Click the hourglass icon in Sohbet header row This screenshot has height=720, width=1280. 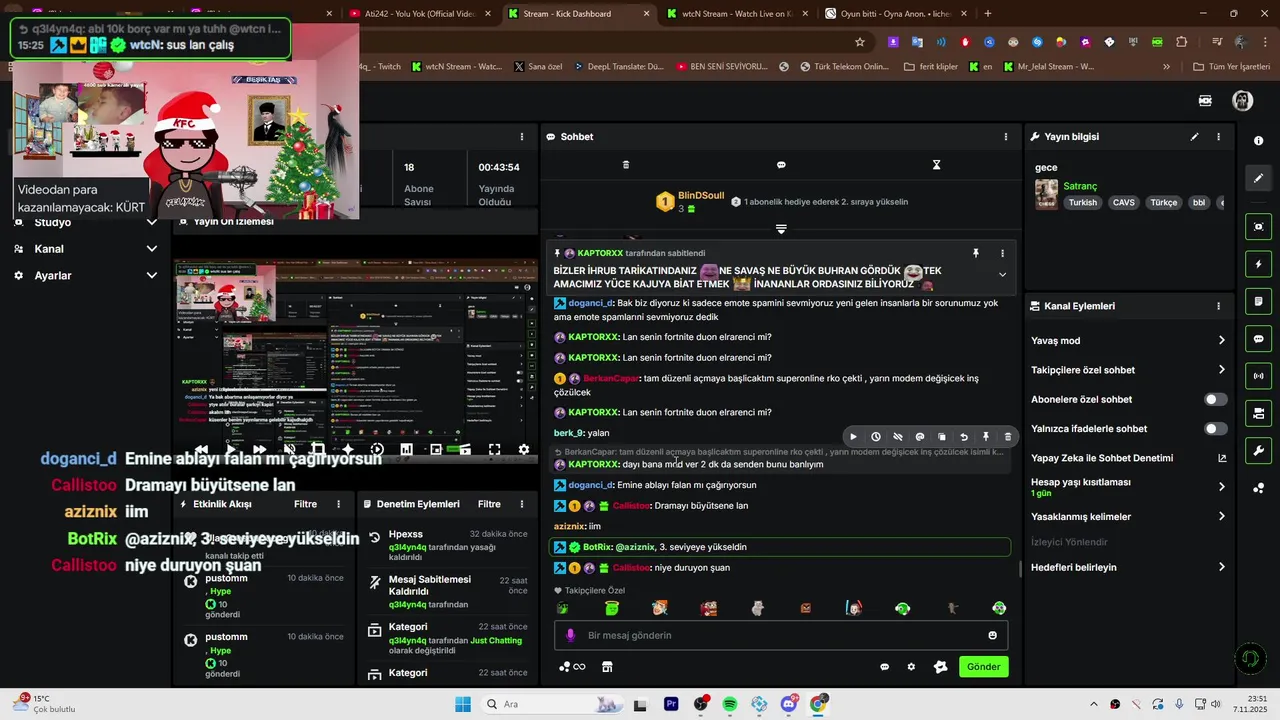[x=937, y=165]
